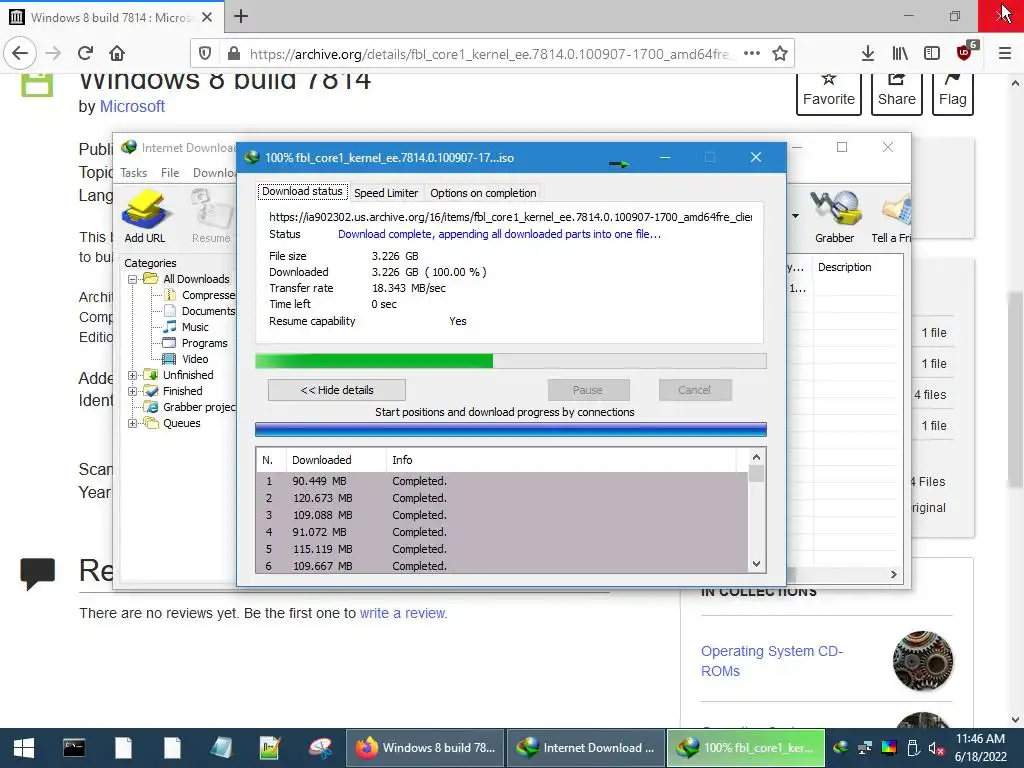The image size is (1024, 768).
Task: Open Firefox downloads panel arrow icon
Action: coord(868,54)
